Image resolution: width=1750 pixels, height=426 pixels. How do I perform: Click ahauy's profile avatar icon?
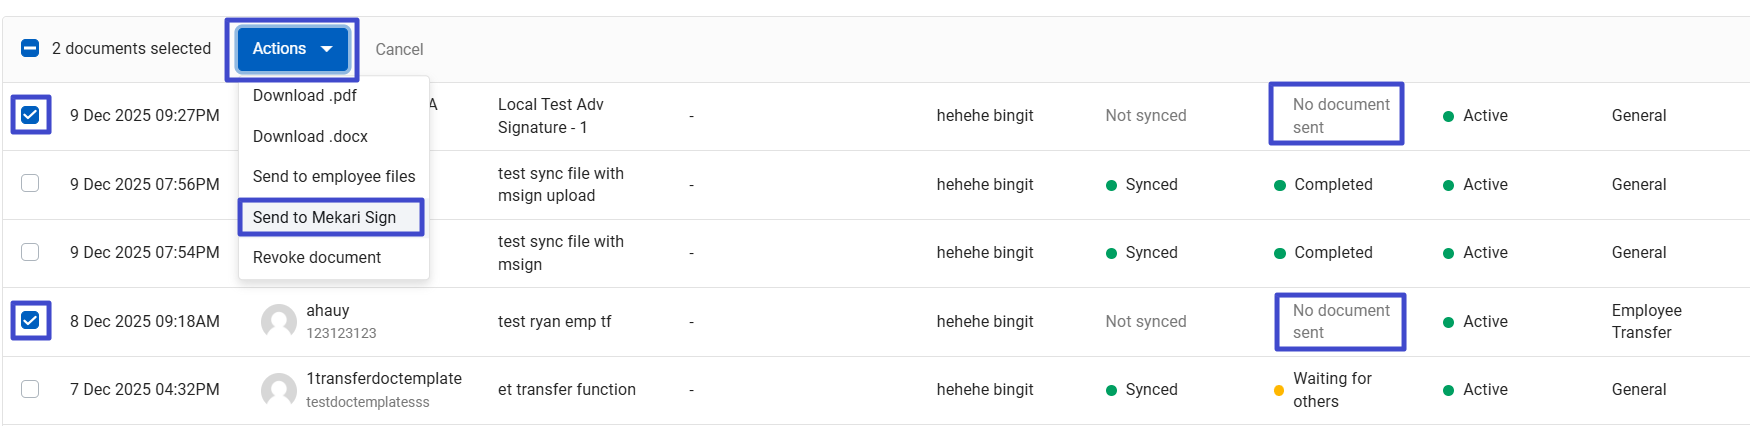278,322
